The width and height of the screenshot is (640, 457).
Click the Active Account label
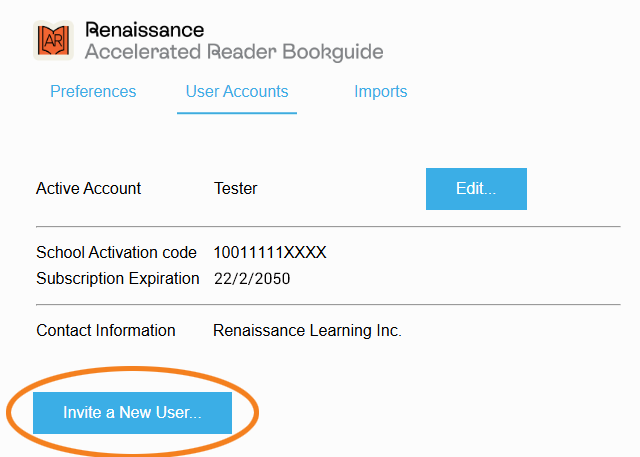click(89, 188)
